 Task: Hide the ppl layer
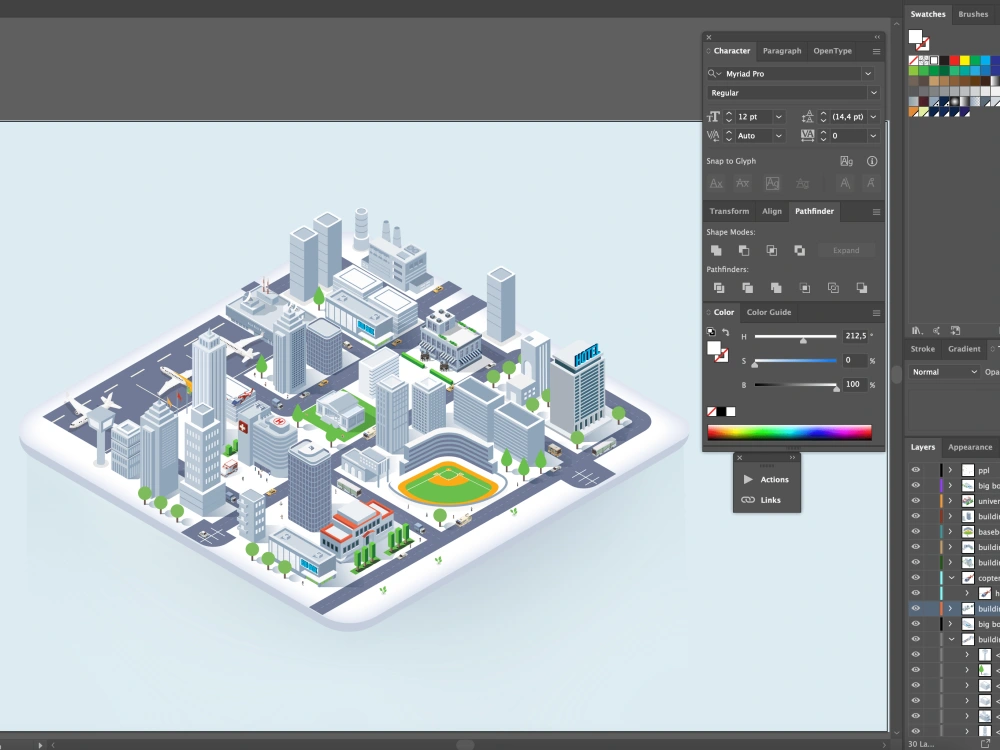pos(916,470)
